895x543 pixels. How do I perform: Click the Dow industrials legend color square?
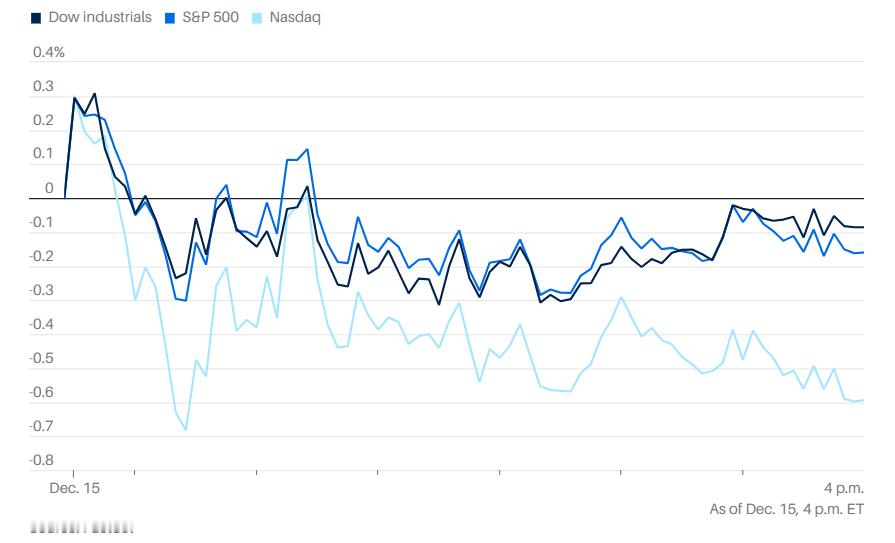pos(36,18)
